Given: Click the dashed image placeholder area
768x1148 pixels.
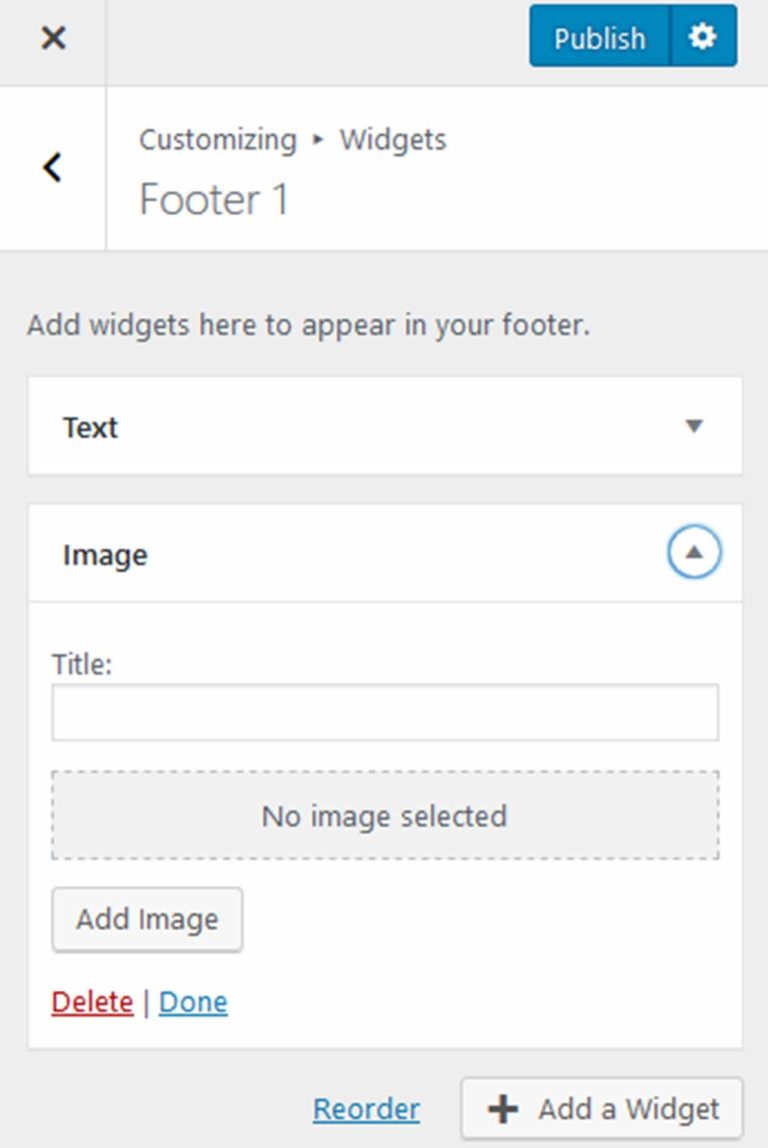Looking at the screenshot, I should 384,815.
